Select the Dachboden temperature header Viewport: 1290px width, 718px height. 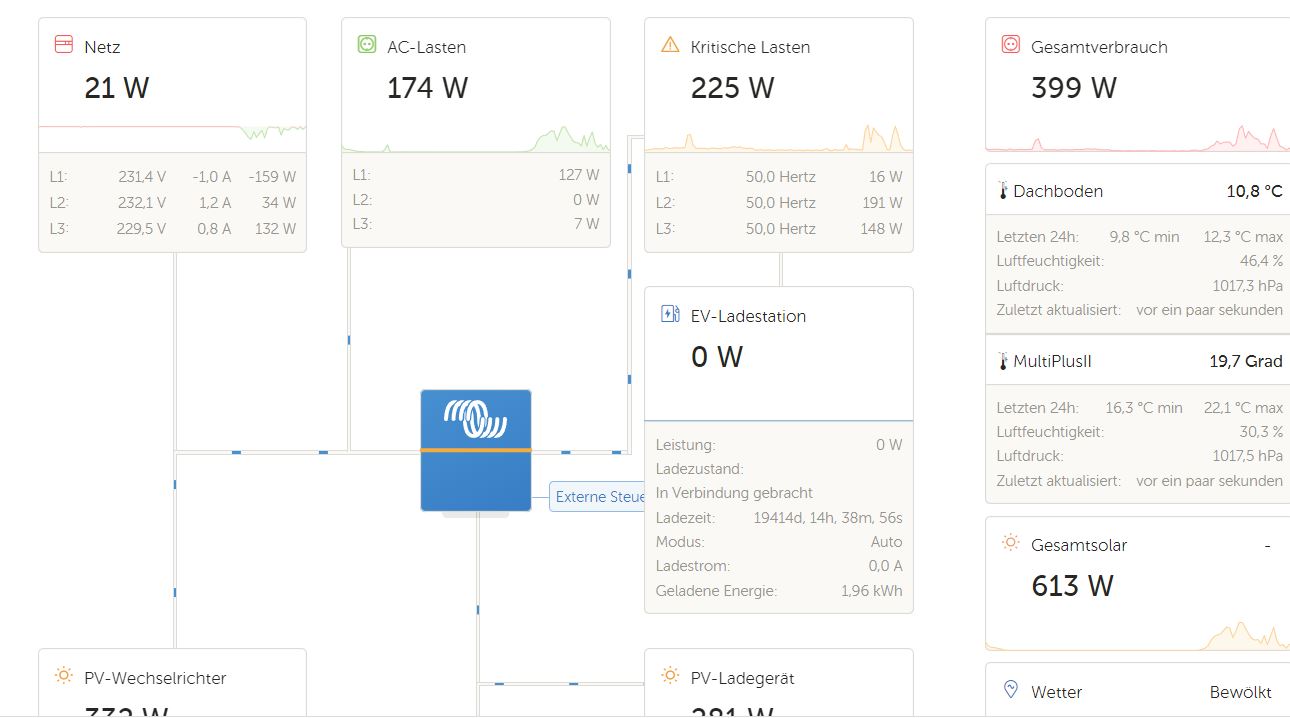click(1137, 191)
